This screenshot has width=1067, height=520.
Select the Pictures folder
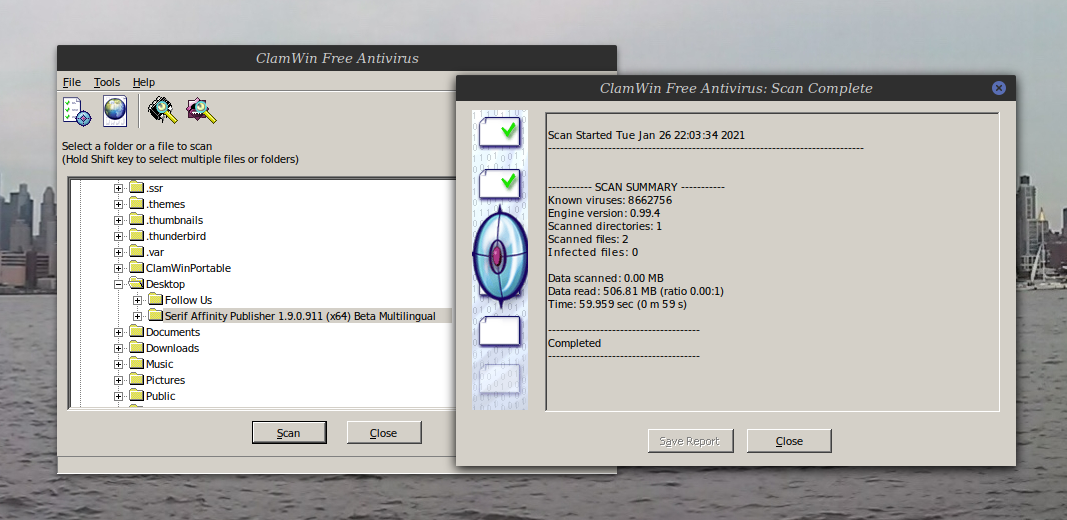tap(165, 380)
